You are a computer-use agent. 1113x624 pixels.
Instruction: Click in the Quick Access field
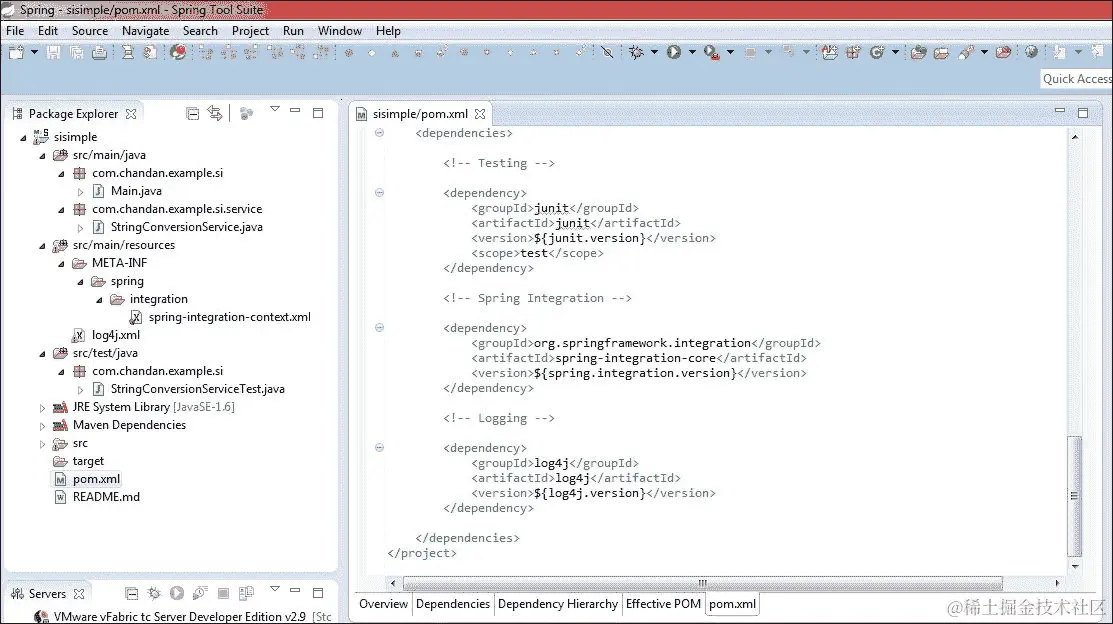pyautogui.click(x=1076, y=79)
